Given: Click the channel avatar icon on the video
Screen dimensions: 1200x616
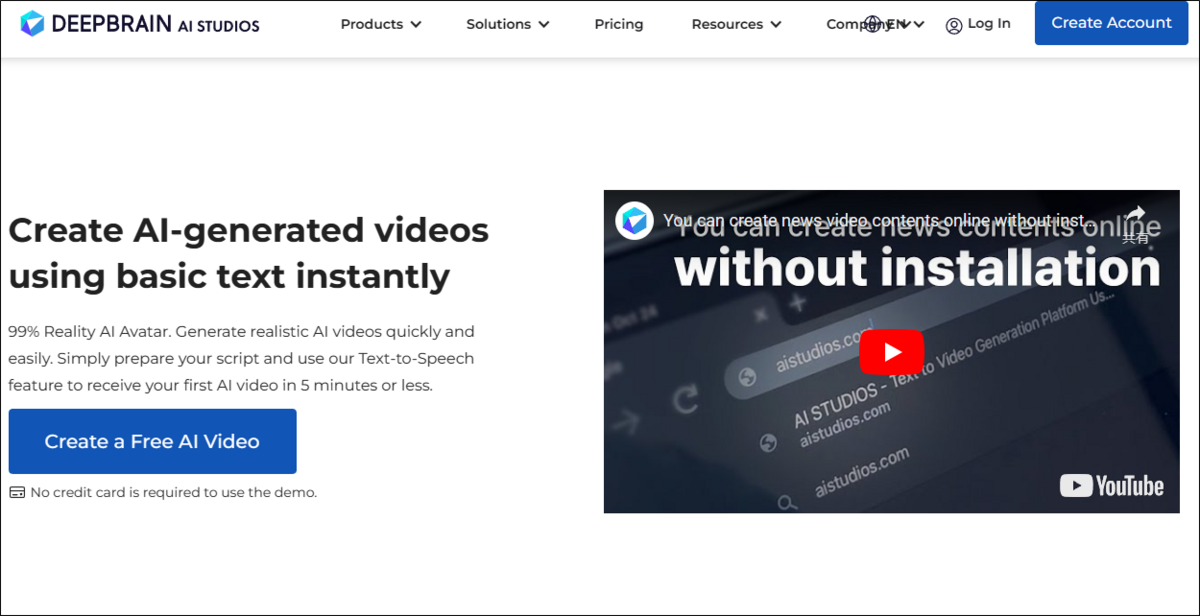Looking at the screenshot, I should pos(634,220).
